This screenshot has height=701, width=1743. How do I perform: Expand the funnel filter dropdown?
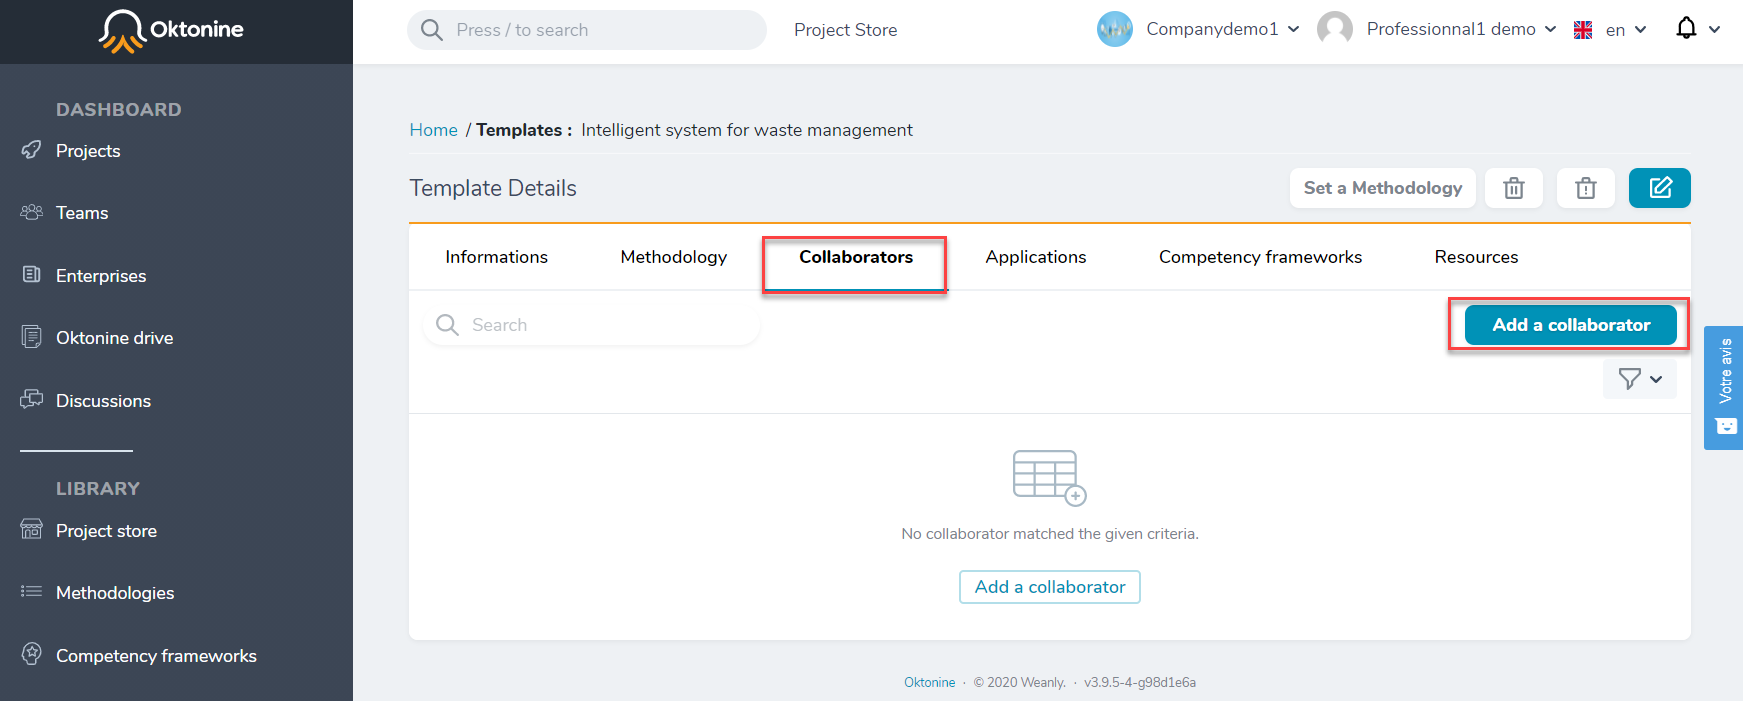click(x=1640, y=379)
